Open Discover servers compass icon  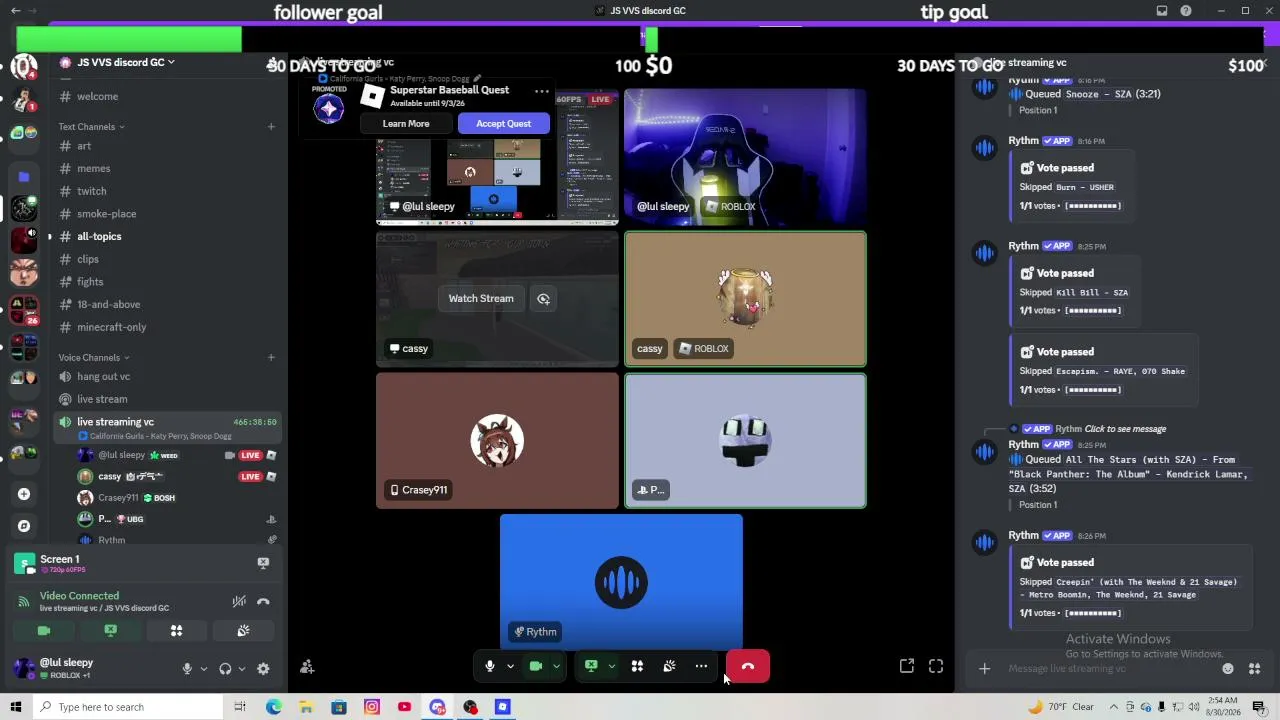pos(24,526)
